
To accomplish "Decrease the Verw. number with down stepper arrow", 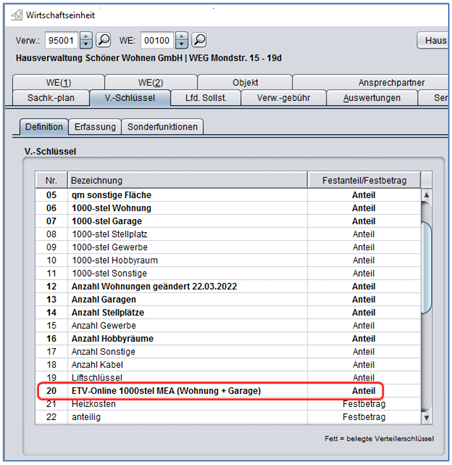I will [x=86, y=44].
